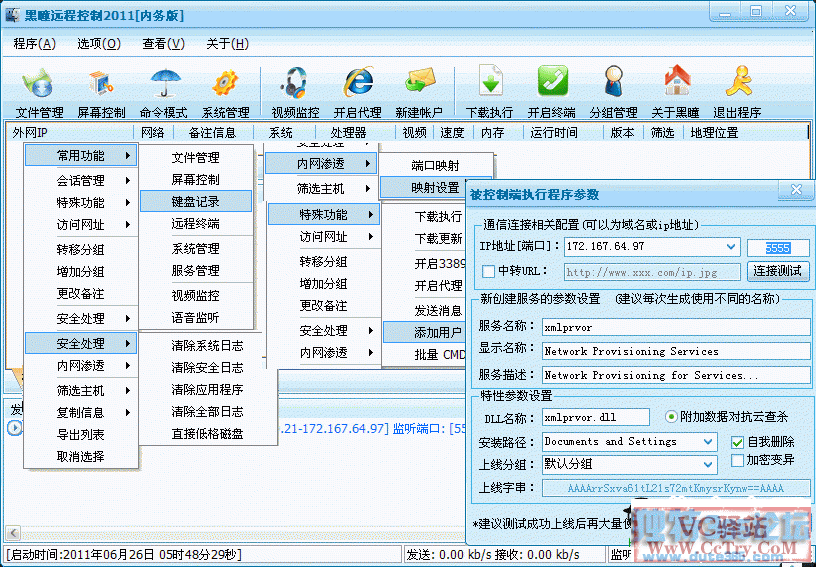Select the 语音监听 submenu entry
This screenshot has height=567, width=816.
point(196,317)
